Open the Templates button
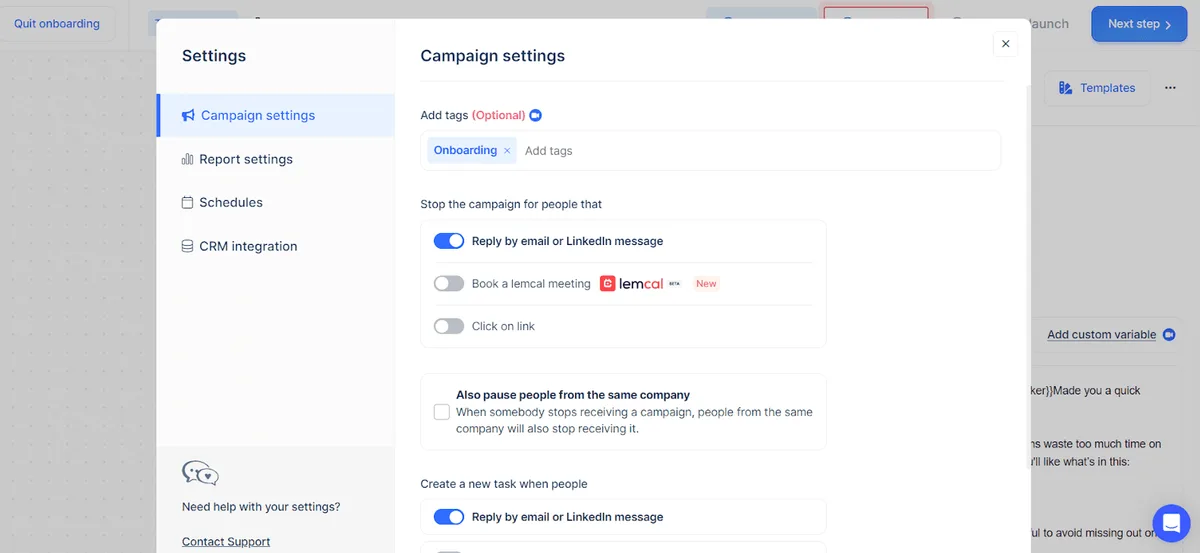Screen dimensions: 1200x553 click(x=1097, y=88)
